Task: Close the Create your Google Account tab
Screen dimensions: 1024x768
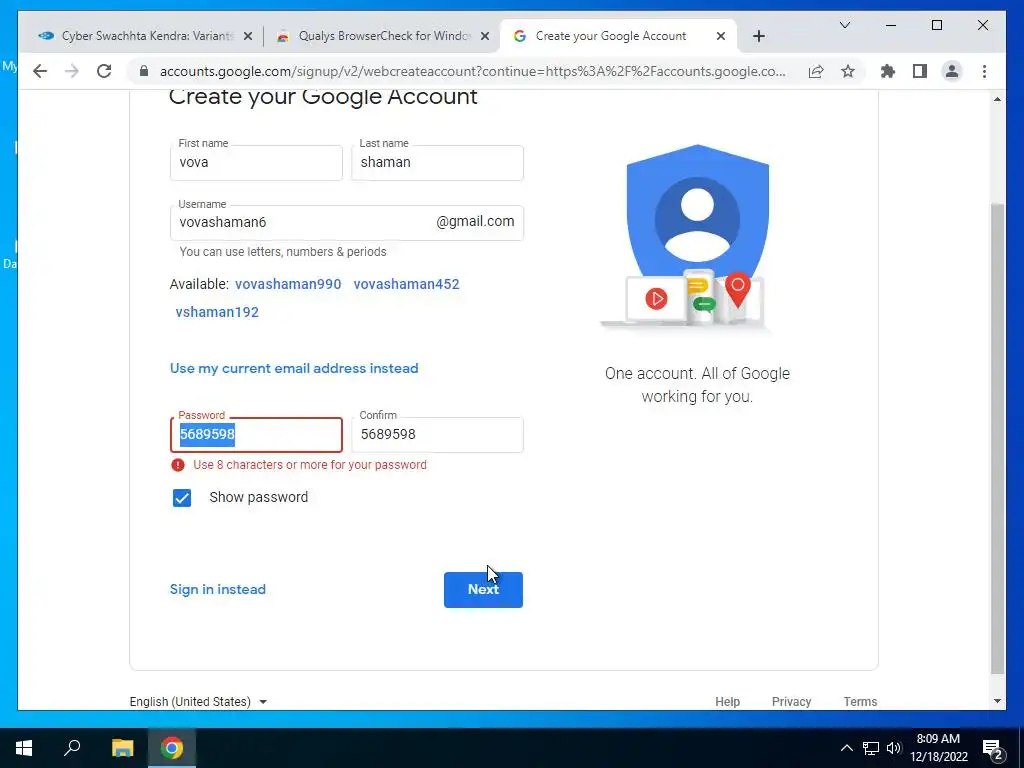Action: 720,36
